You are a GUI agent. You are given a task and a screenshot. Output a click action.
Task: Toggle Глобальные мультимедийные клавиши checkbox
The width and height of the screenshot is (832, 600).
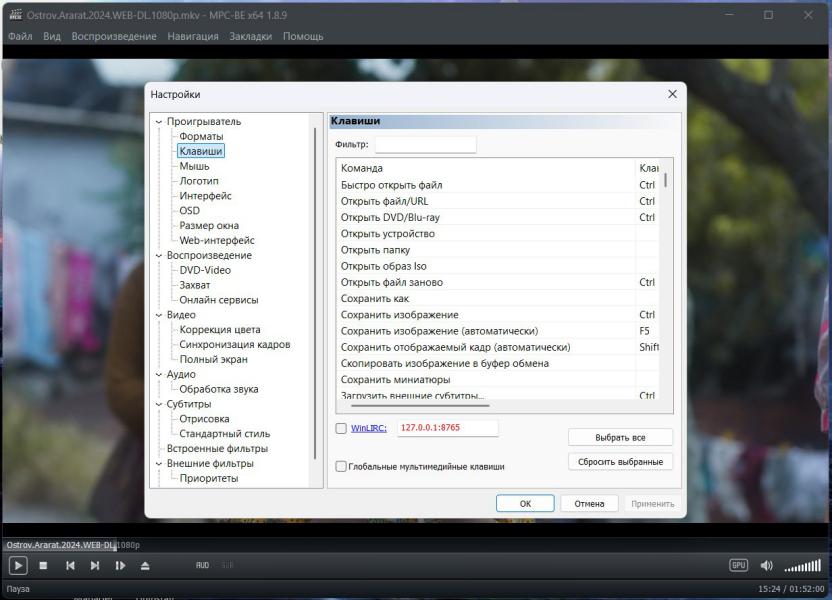tap(341, 466)
